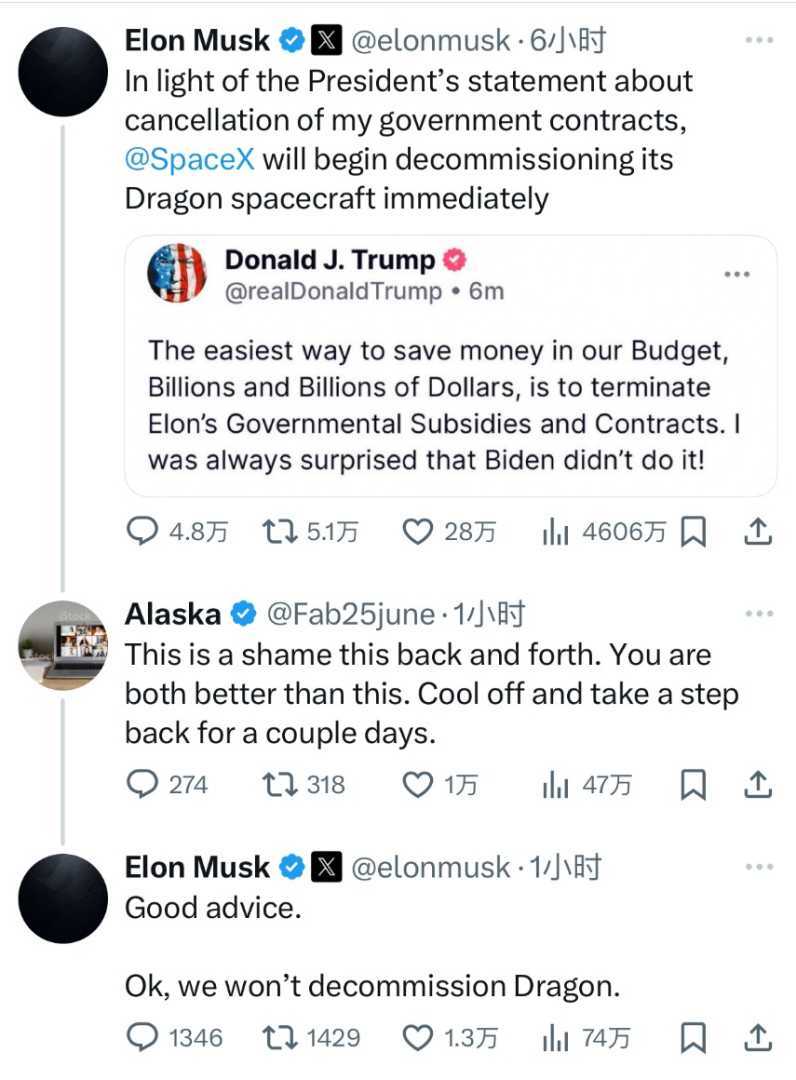View Alaska's profile picture

[62, 645]
